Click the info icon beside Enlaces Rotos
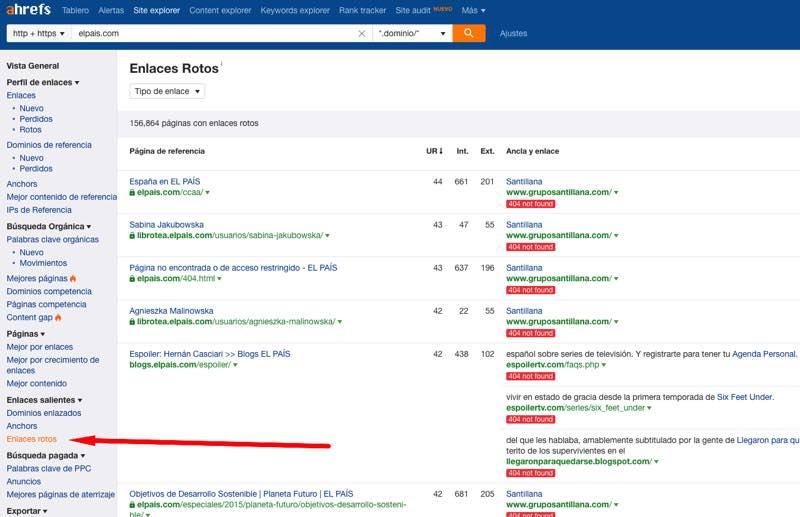800x517 pixels. (221, 63)
